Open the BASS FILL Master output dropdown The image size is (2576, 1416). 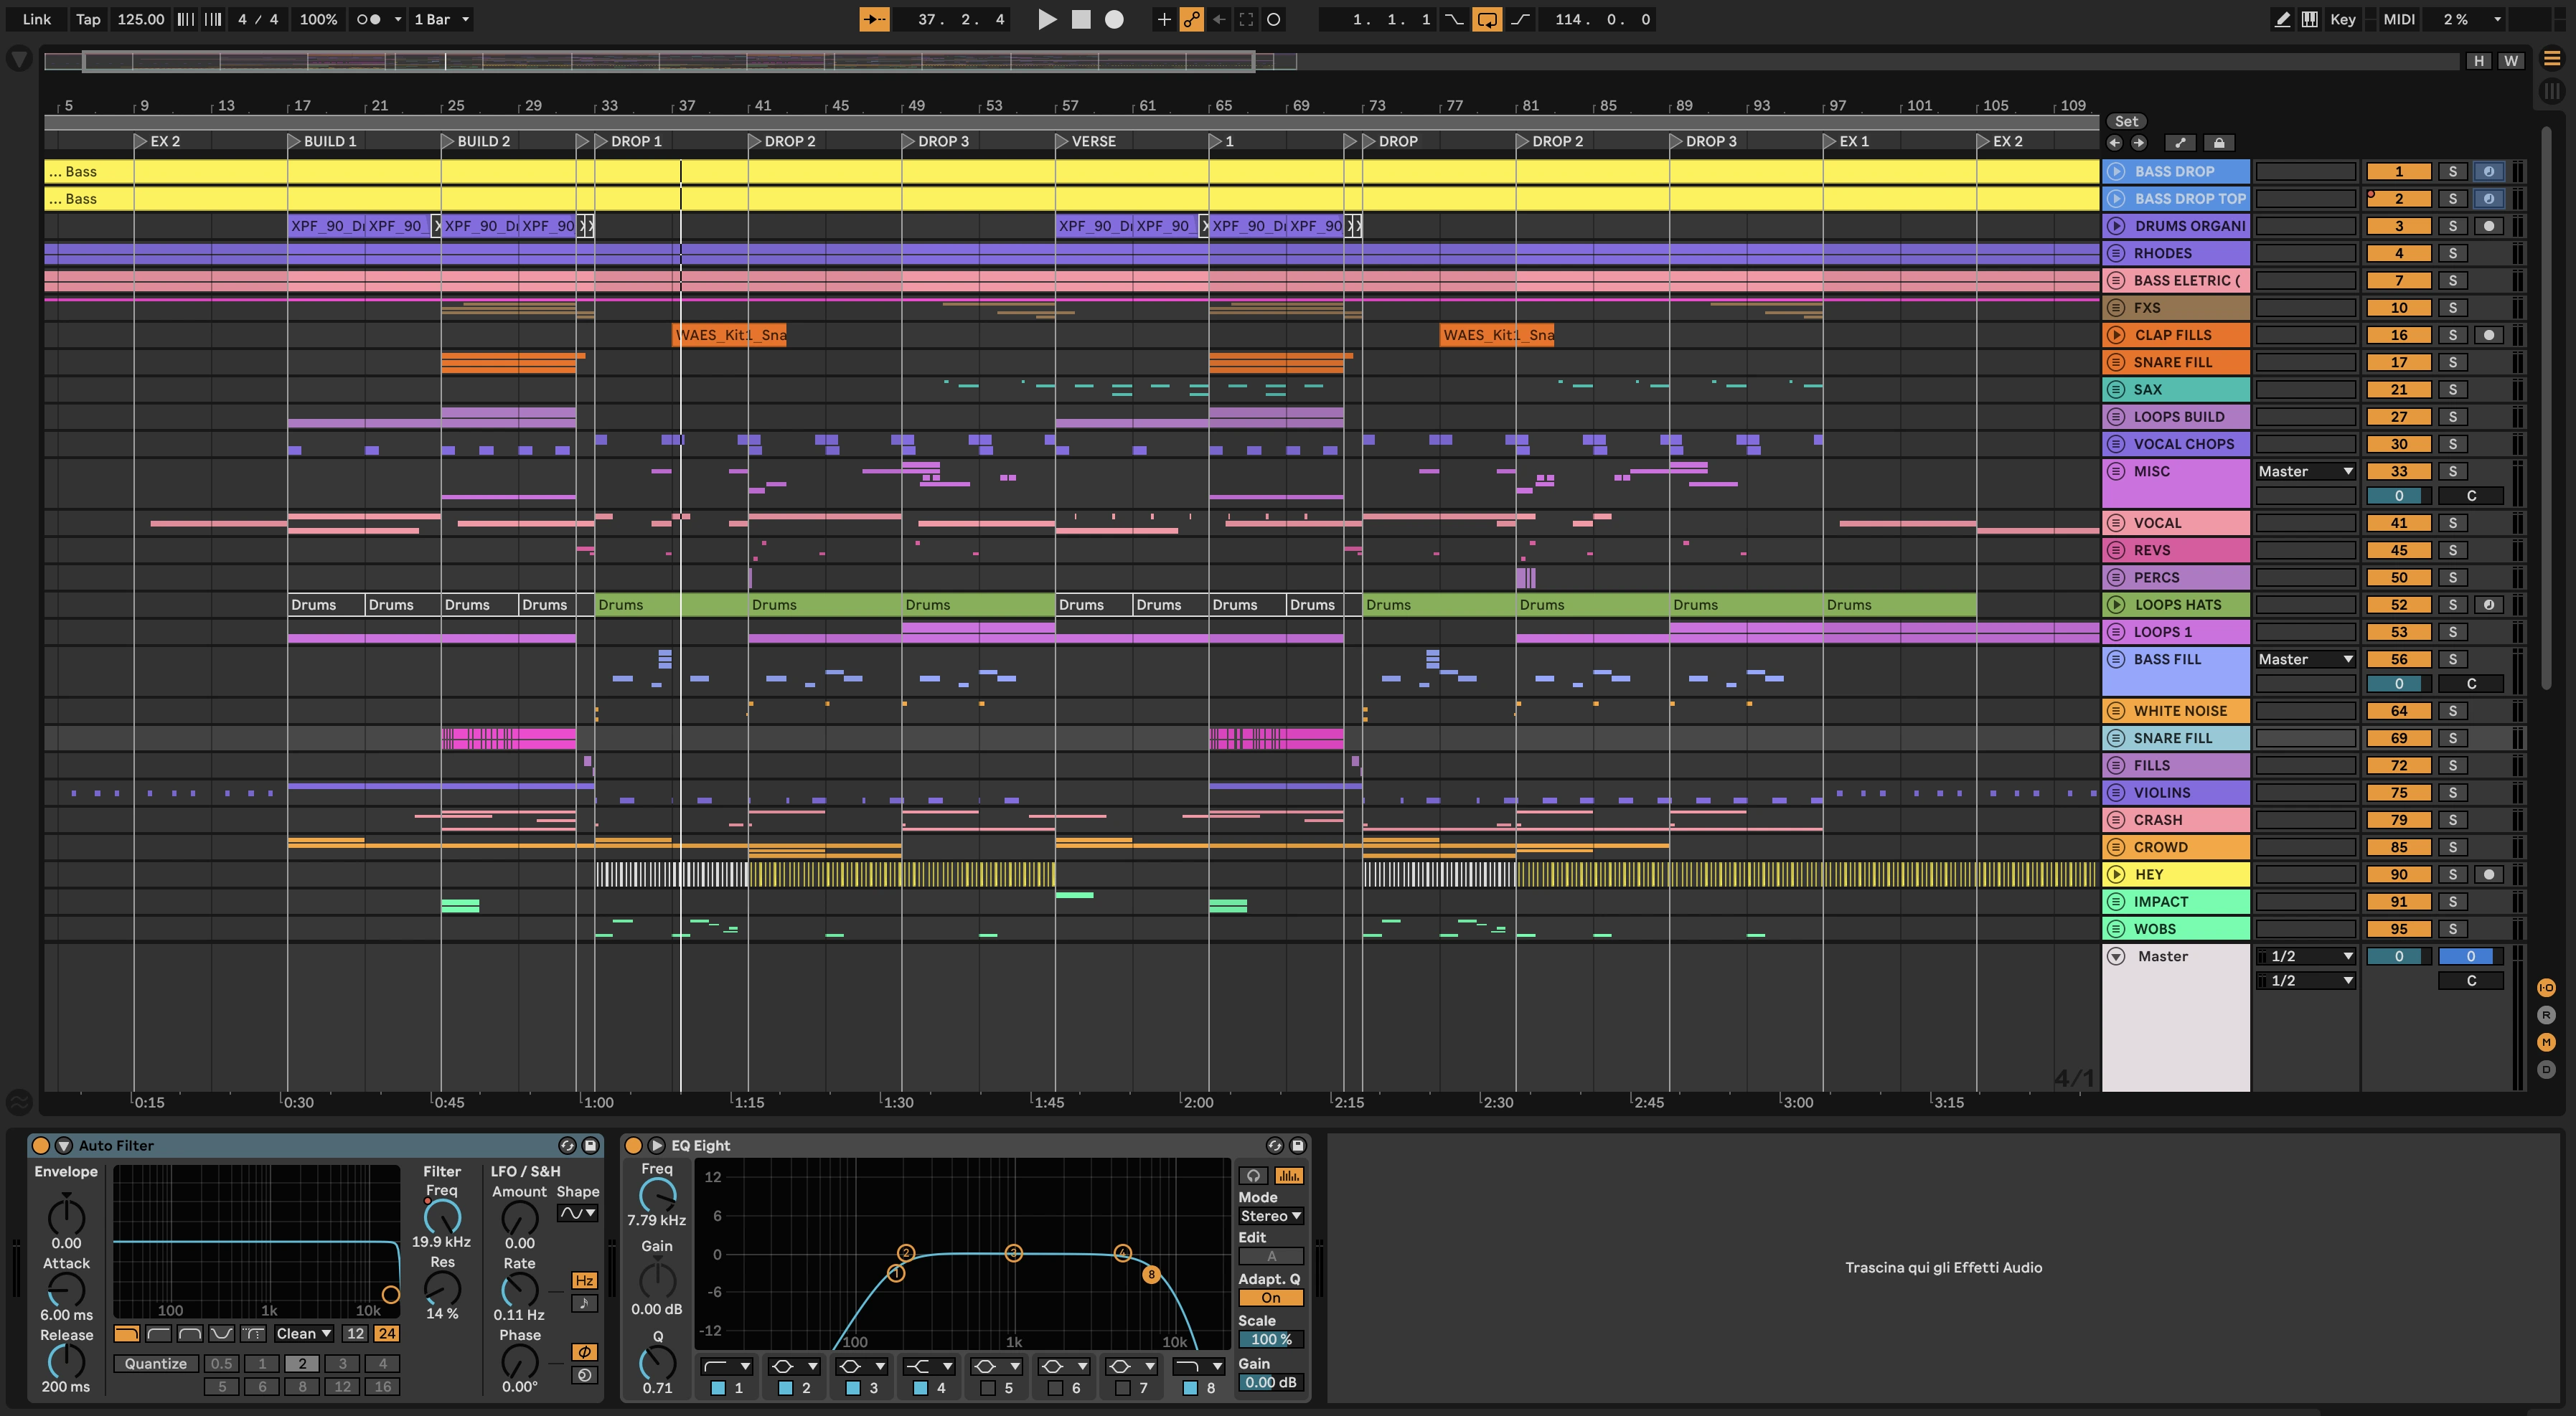point(2305,659)
